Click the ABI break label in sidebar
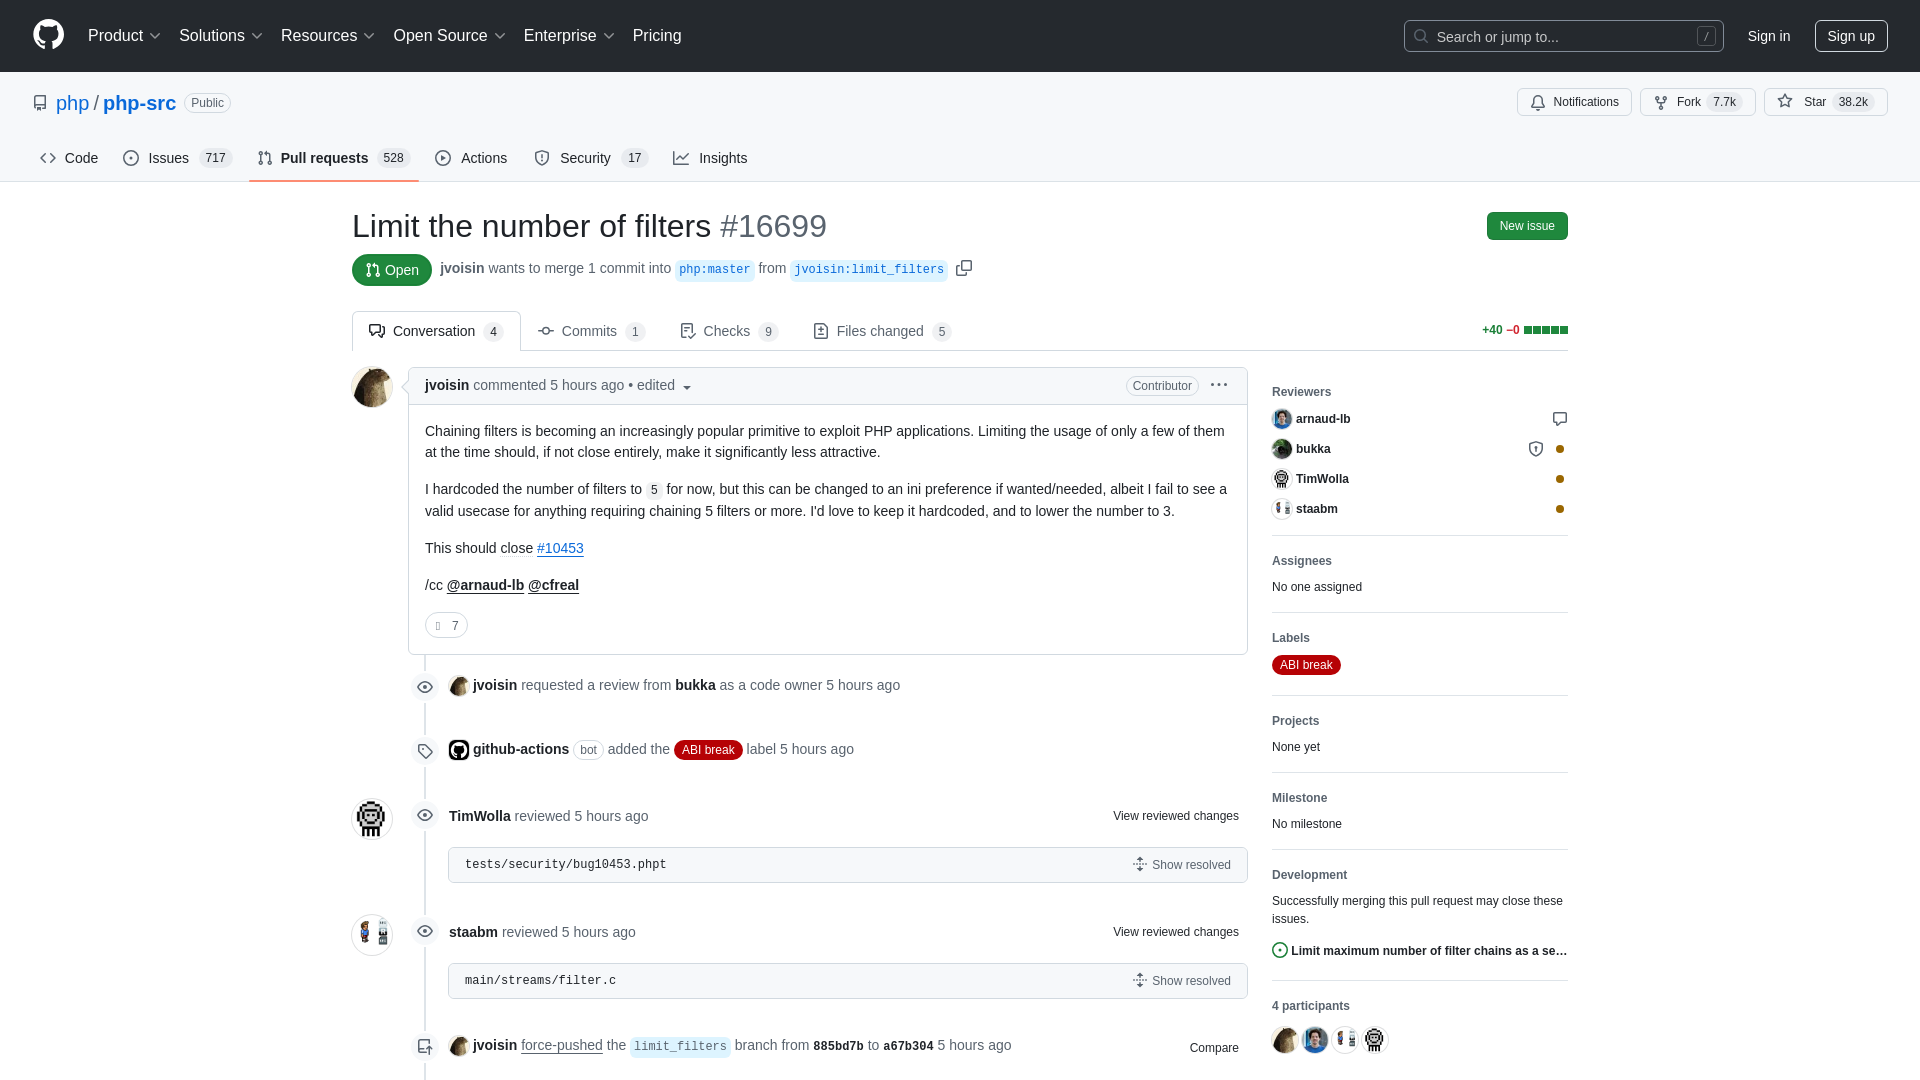This screenshot has height=1080, width=1920. point(1306,665)
